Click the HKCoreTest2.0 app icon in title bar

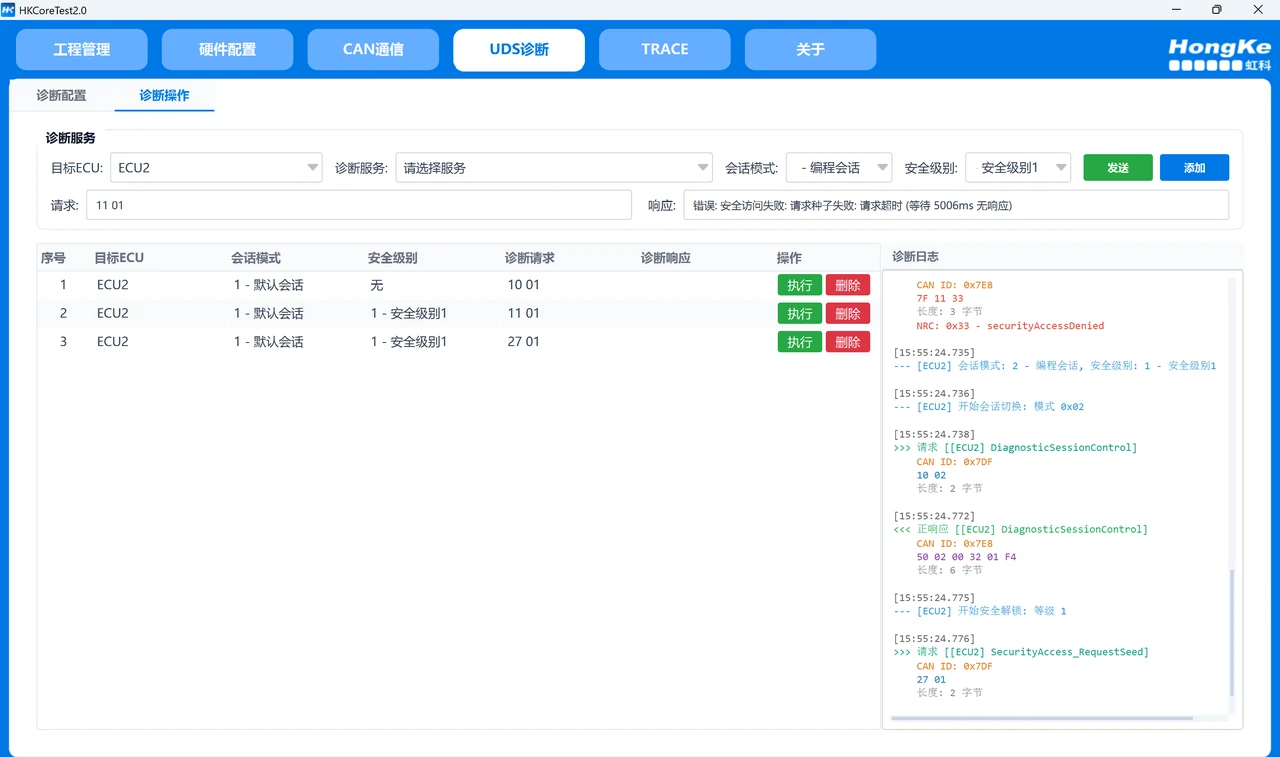9,9
